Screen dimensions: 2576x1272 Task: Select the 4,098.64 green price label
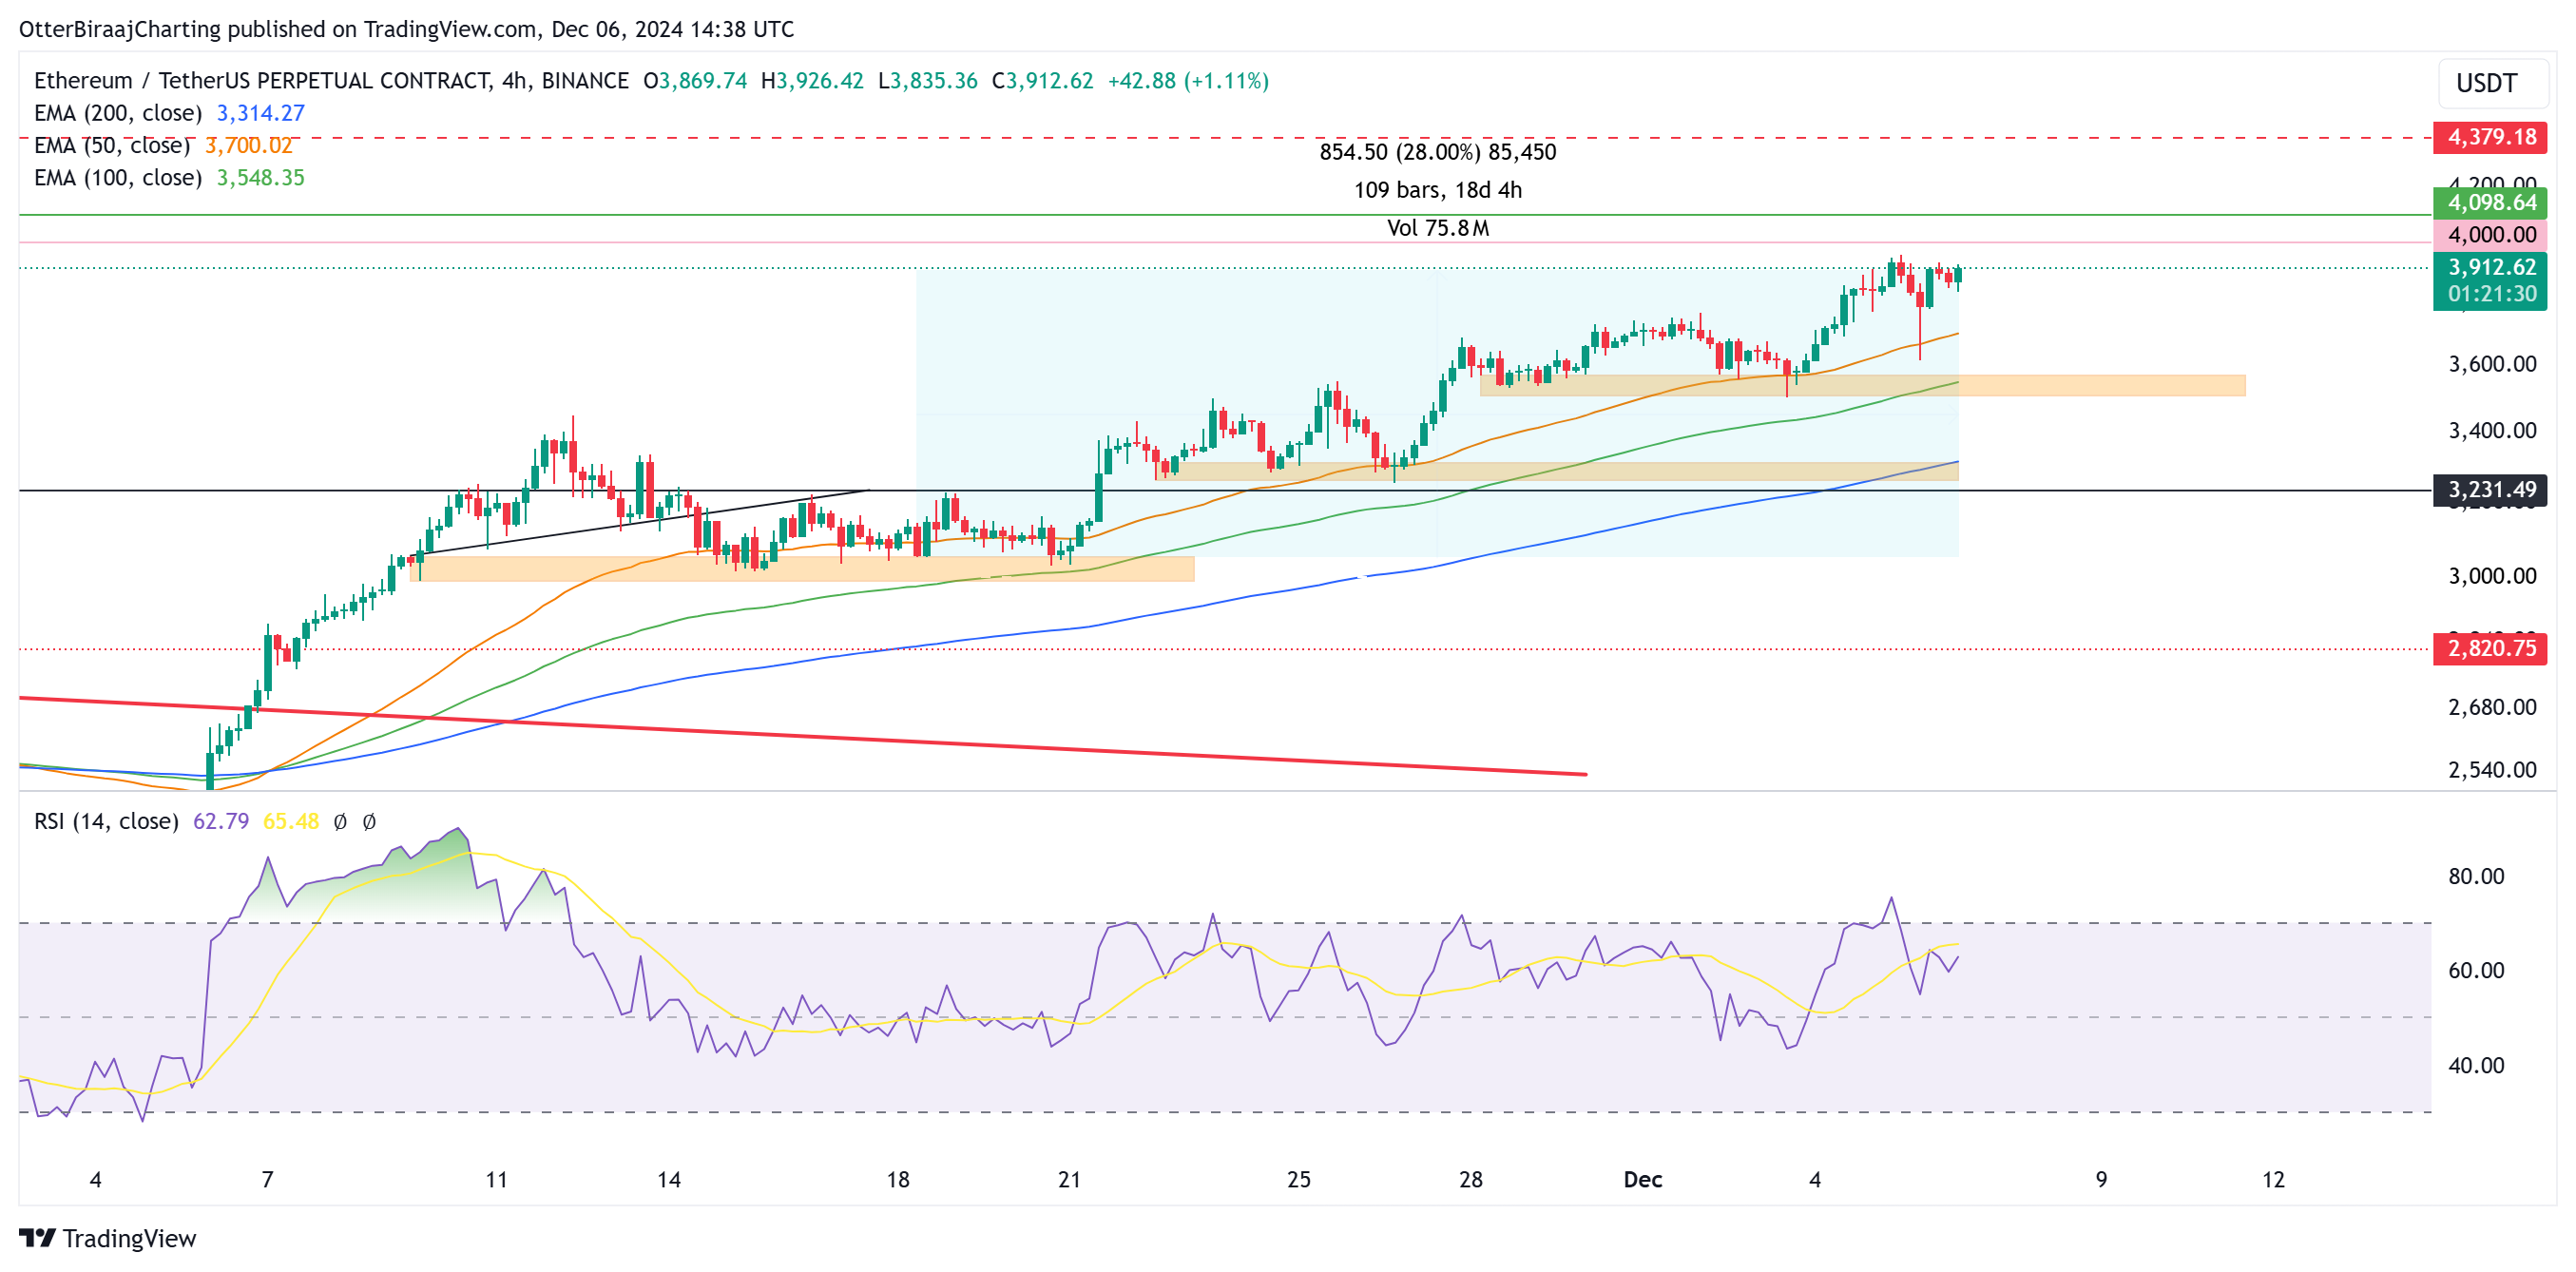[x=2491, y=202]
